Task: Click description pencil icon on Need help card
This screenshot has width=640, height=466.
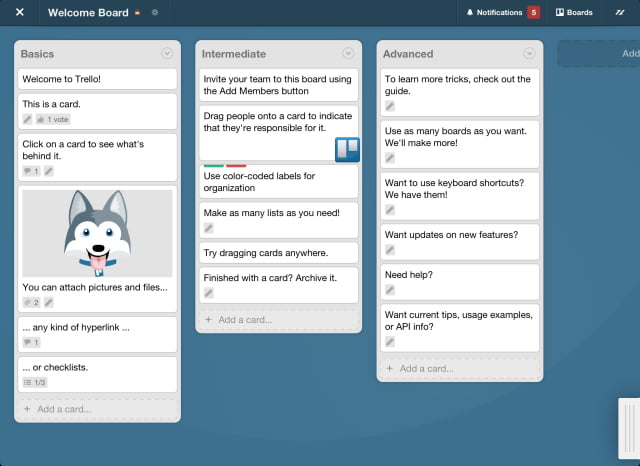Action: pyautogui.click(x=390, y=290)
